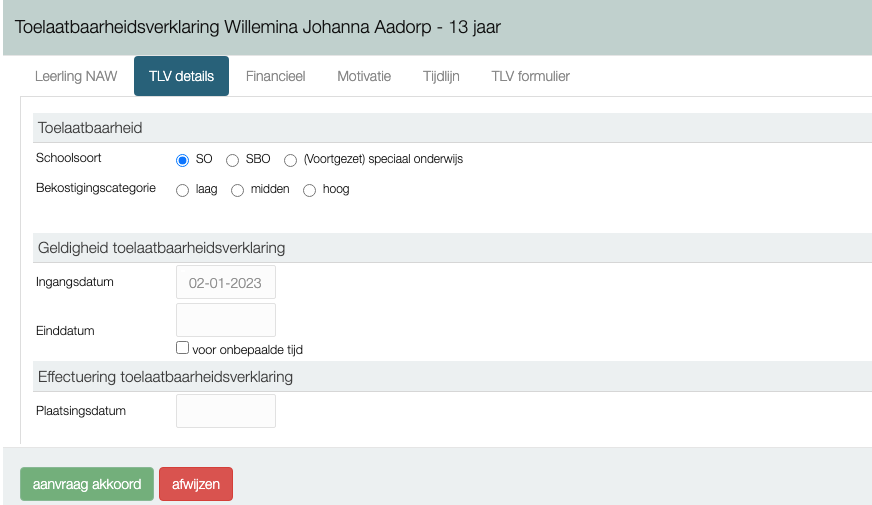Screen dimensions: 872x505
Task: Open the Tijdlijn tab
Action: (441, 76)
